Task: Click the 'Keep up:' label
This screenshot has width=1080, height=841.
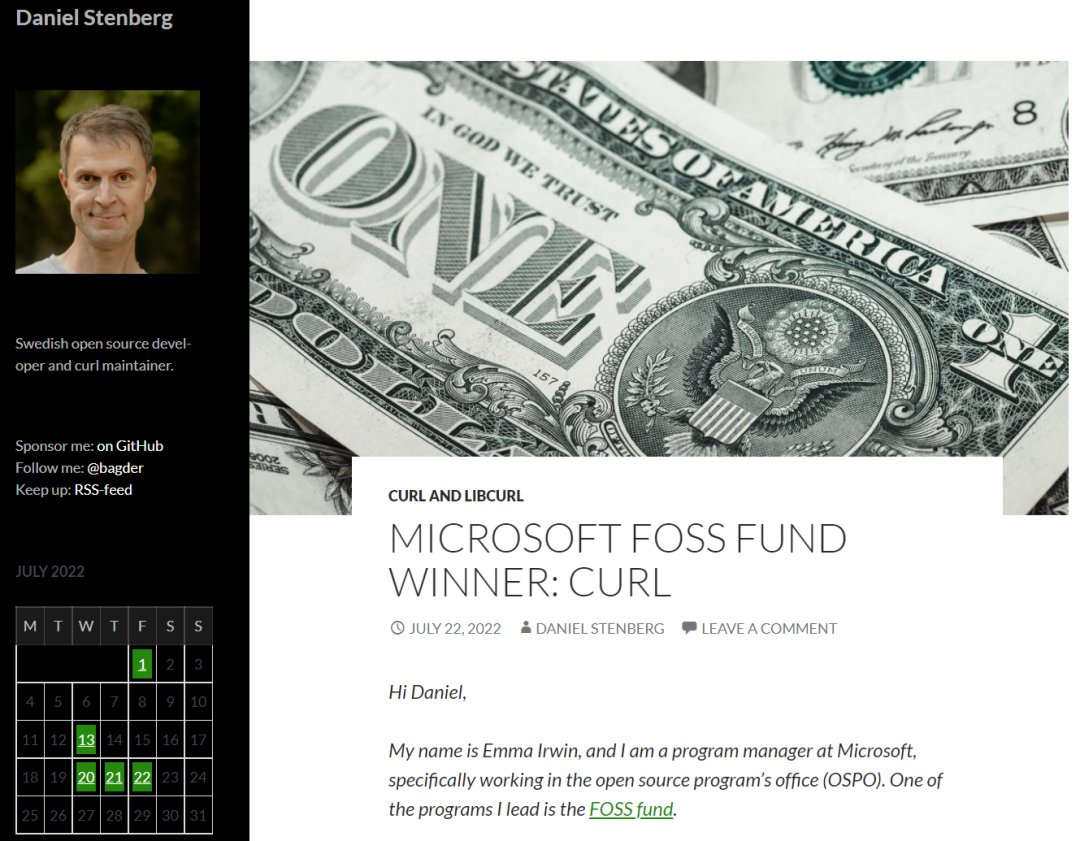Action: coord(43,490)
